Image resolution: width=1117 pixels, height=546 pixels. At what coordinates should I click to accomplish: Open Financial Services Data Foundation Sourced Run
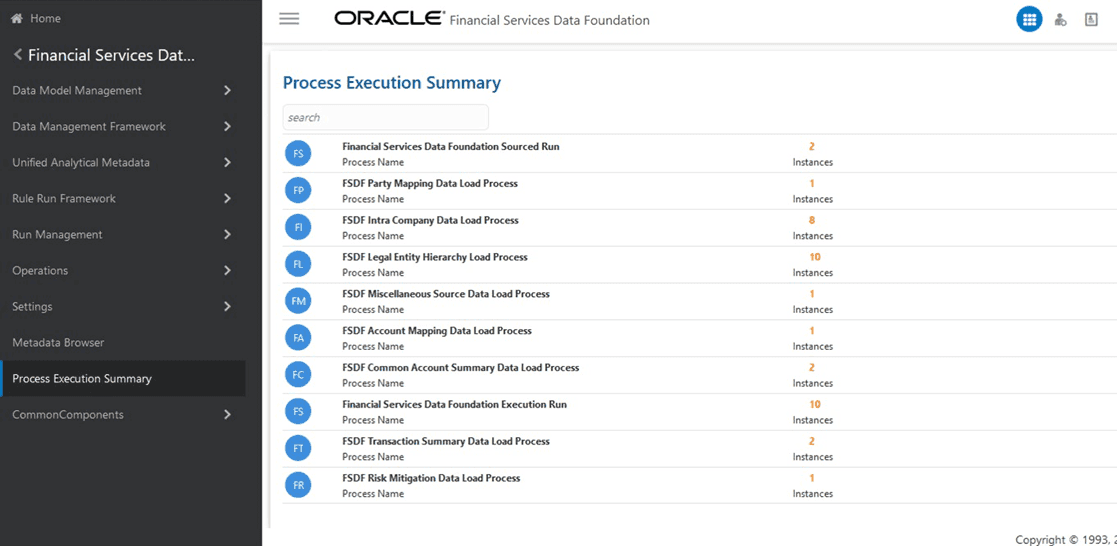point(451,147)
